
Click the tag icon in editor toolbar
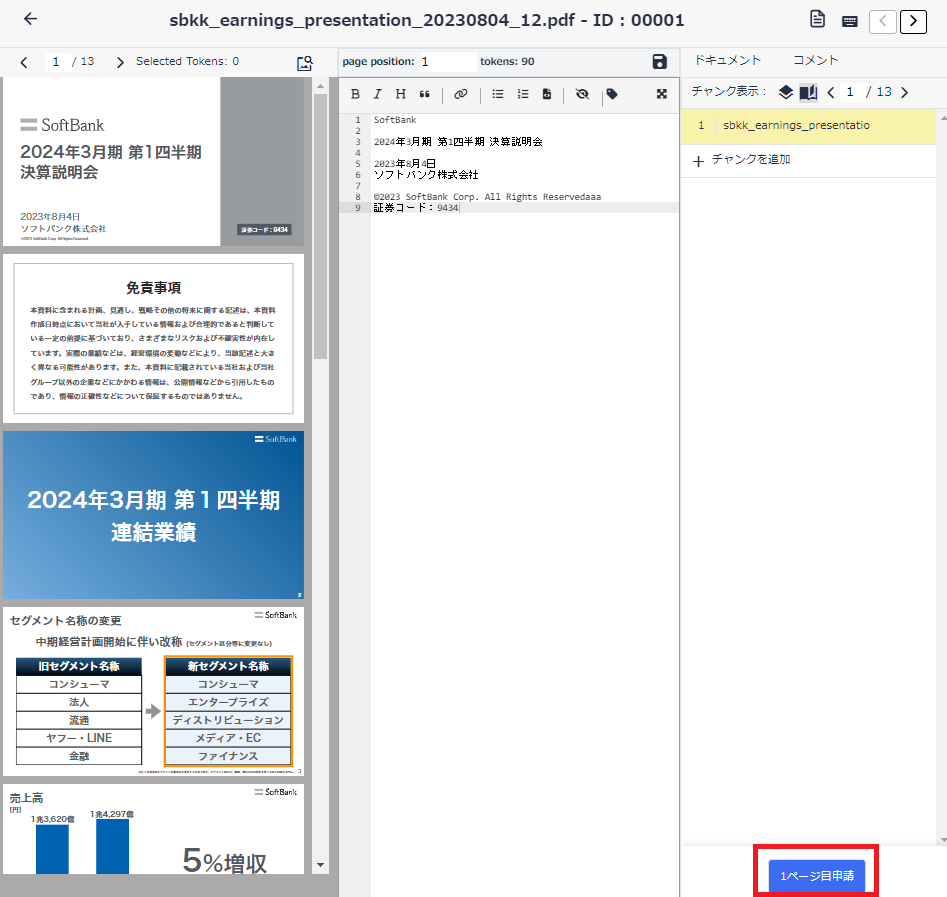pyautogui.click(x=612, y=94)
